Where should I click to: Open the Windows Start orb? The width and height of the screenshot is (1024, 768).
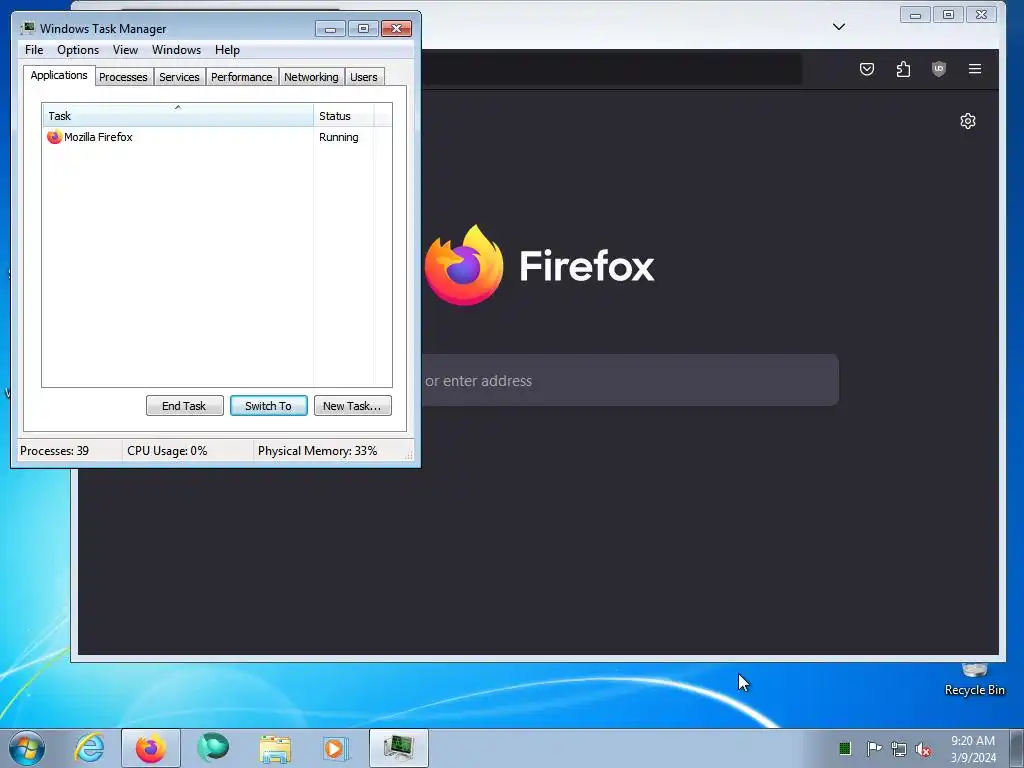[27, 748]
